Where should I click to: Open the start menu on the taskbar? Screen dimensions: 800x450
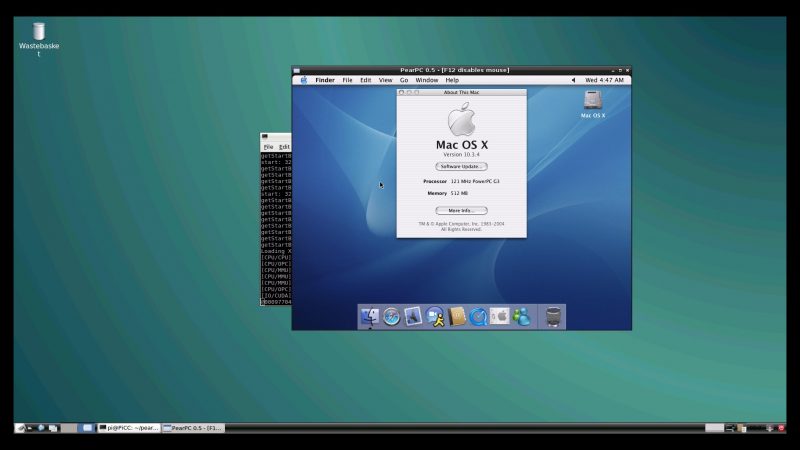[x=21, y=428]
